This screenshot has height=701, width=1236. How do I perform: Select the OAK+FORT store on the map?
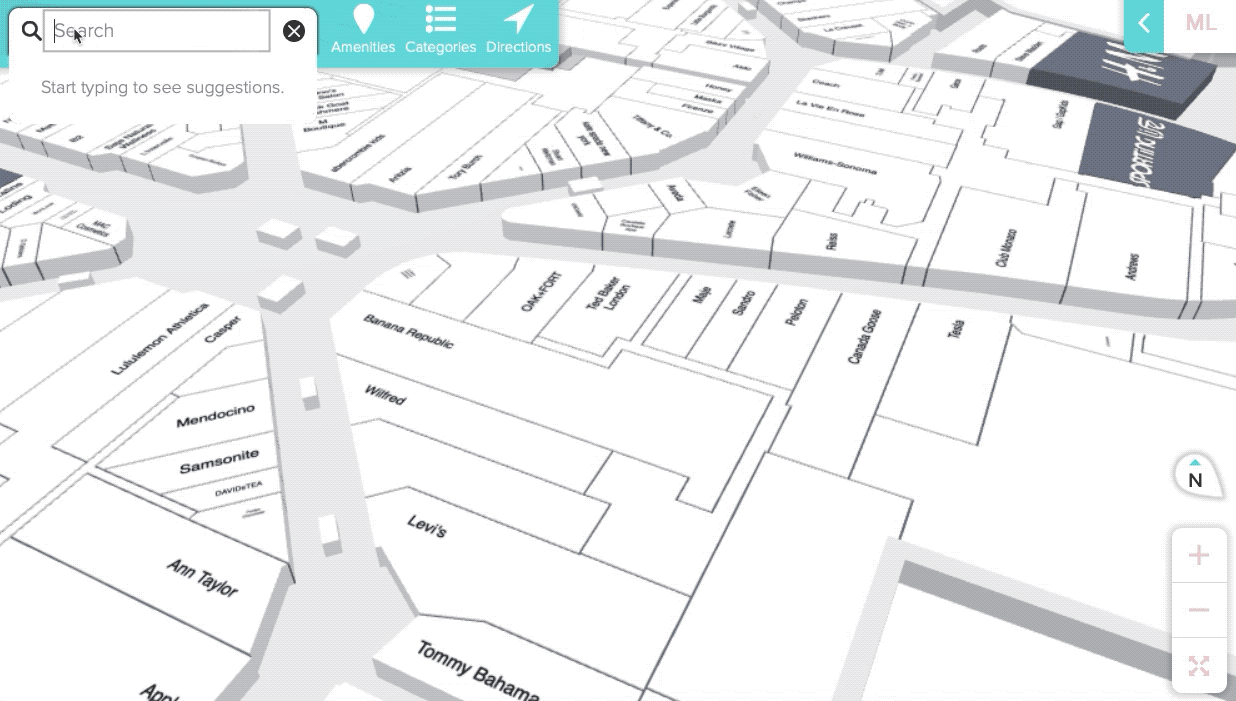coord(543,292)
